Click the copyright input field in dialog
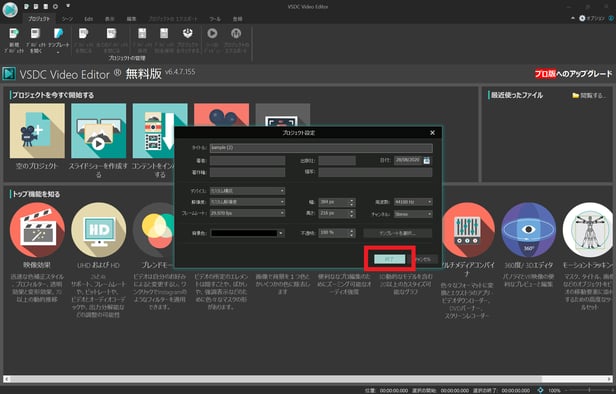The width and height of the screenshot is (616, 394). coord(248,172)
